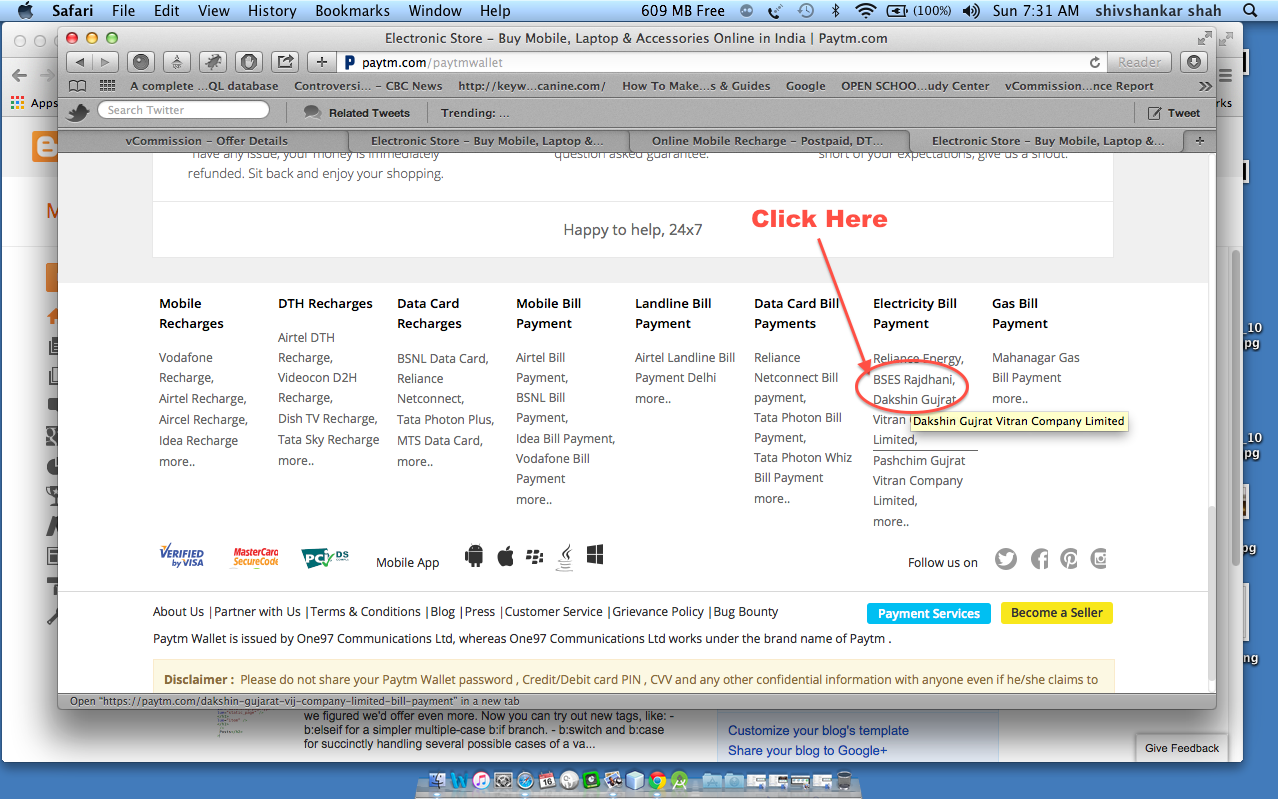This screenshot has width=1278, height=799.
Task: Click the MasterCard SecureCode badge
Action: click(255, 557)
